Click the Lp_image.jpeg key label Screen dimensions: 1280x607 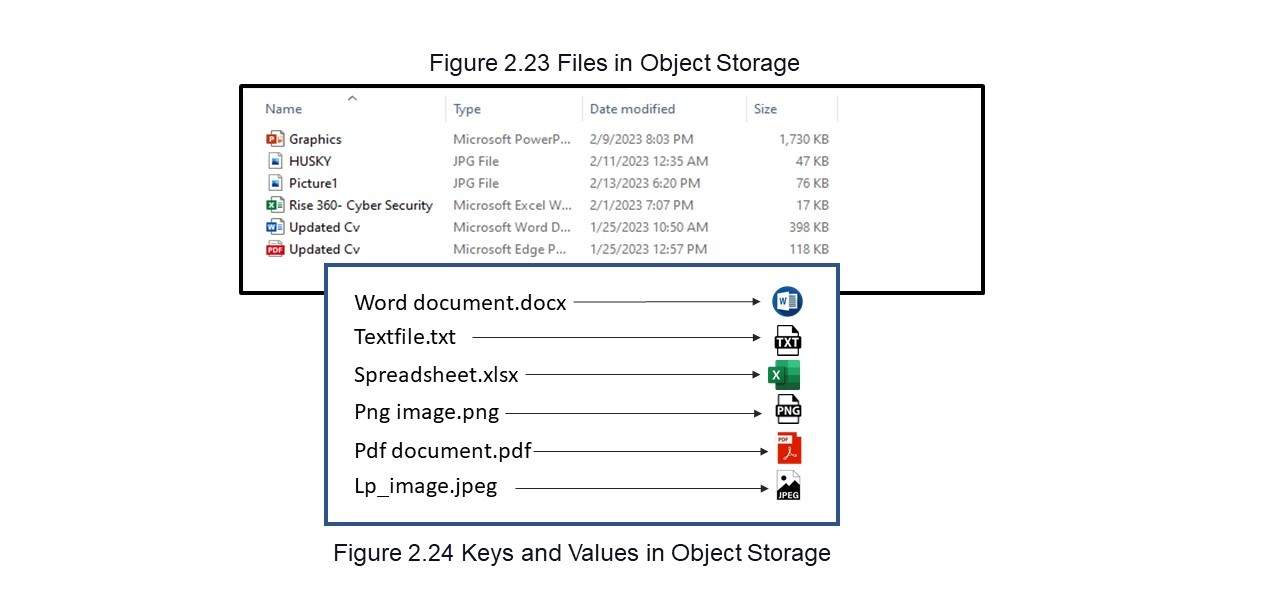[x=425, y=487]
